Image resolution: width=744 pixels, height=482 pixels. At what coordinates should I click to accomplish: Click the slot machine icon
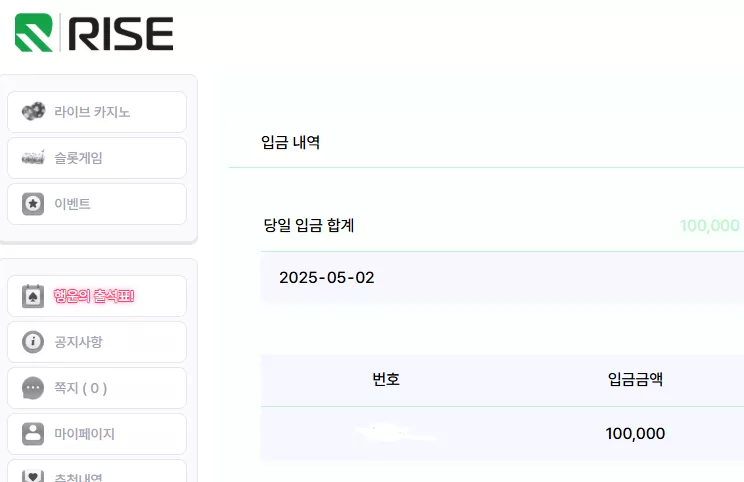point(33,158)
